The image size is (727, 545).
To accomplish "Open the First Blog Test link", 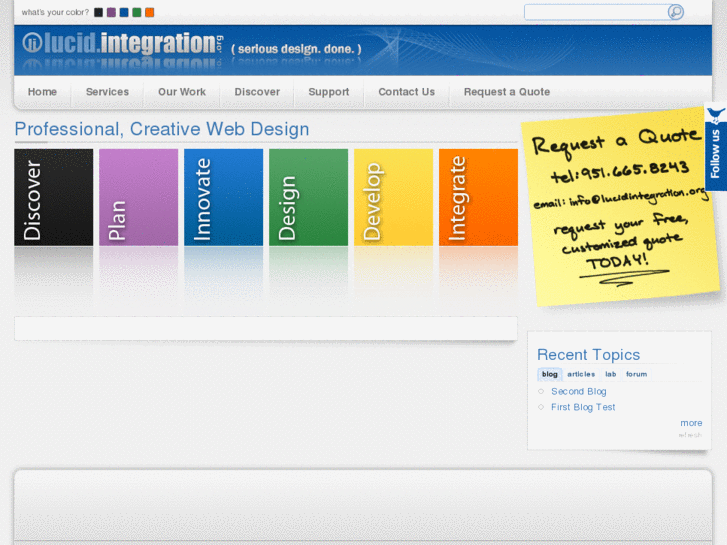I will pos(583,407).
